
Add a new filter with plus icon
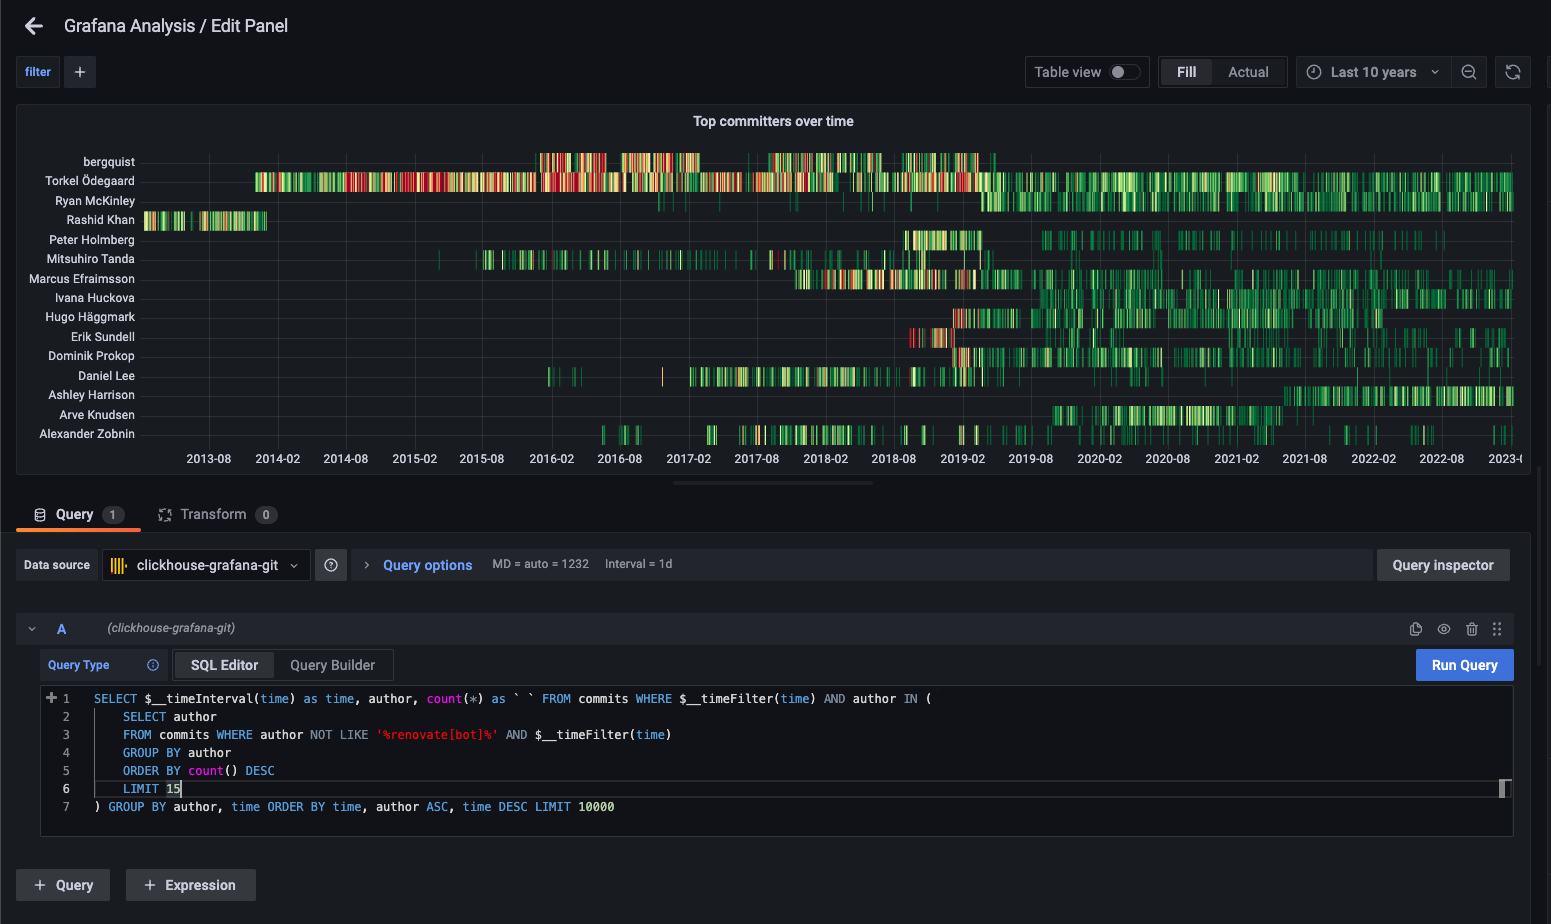pyautogui.click(x=80, y=72)
